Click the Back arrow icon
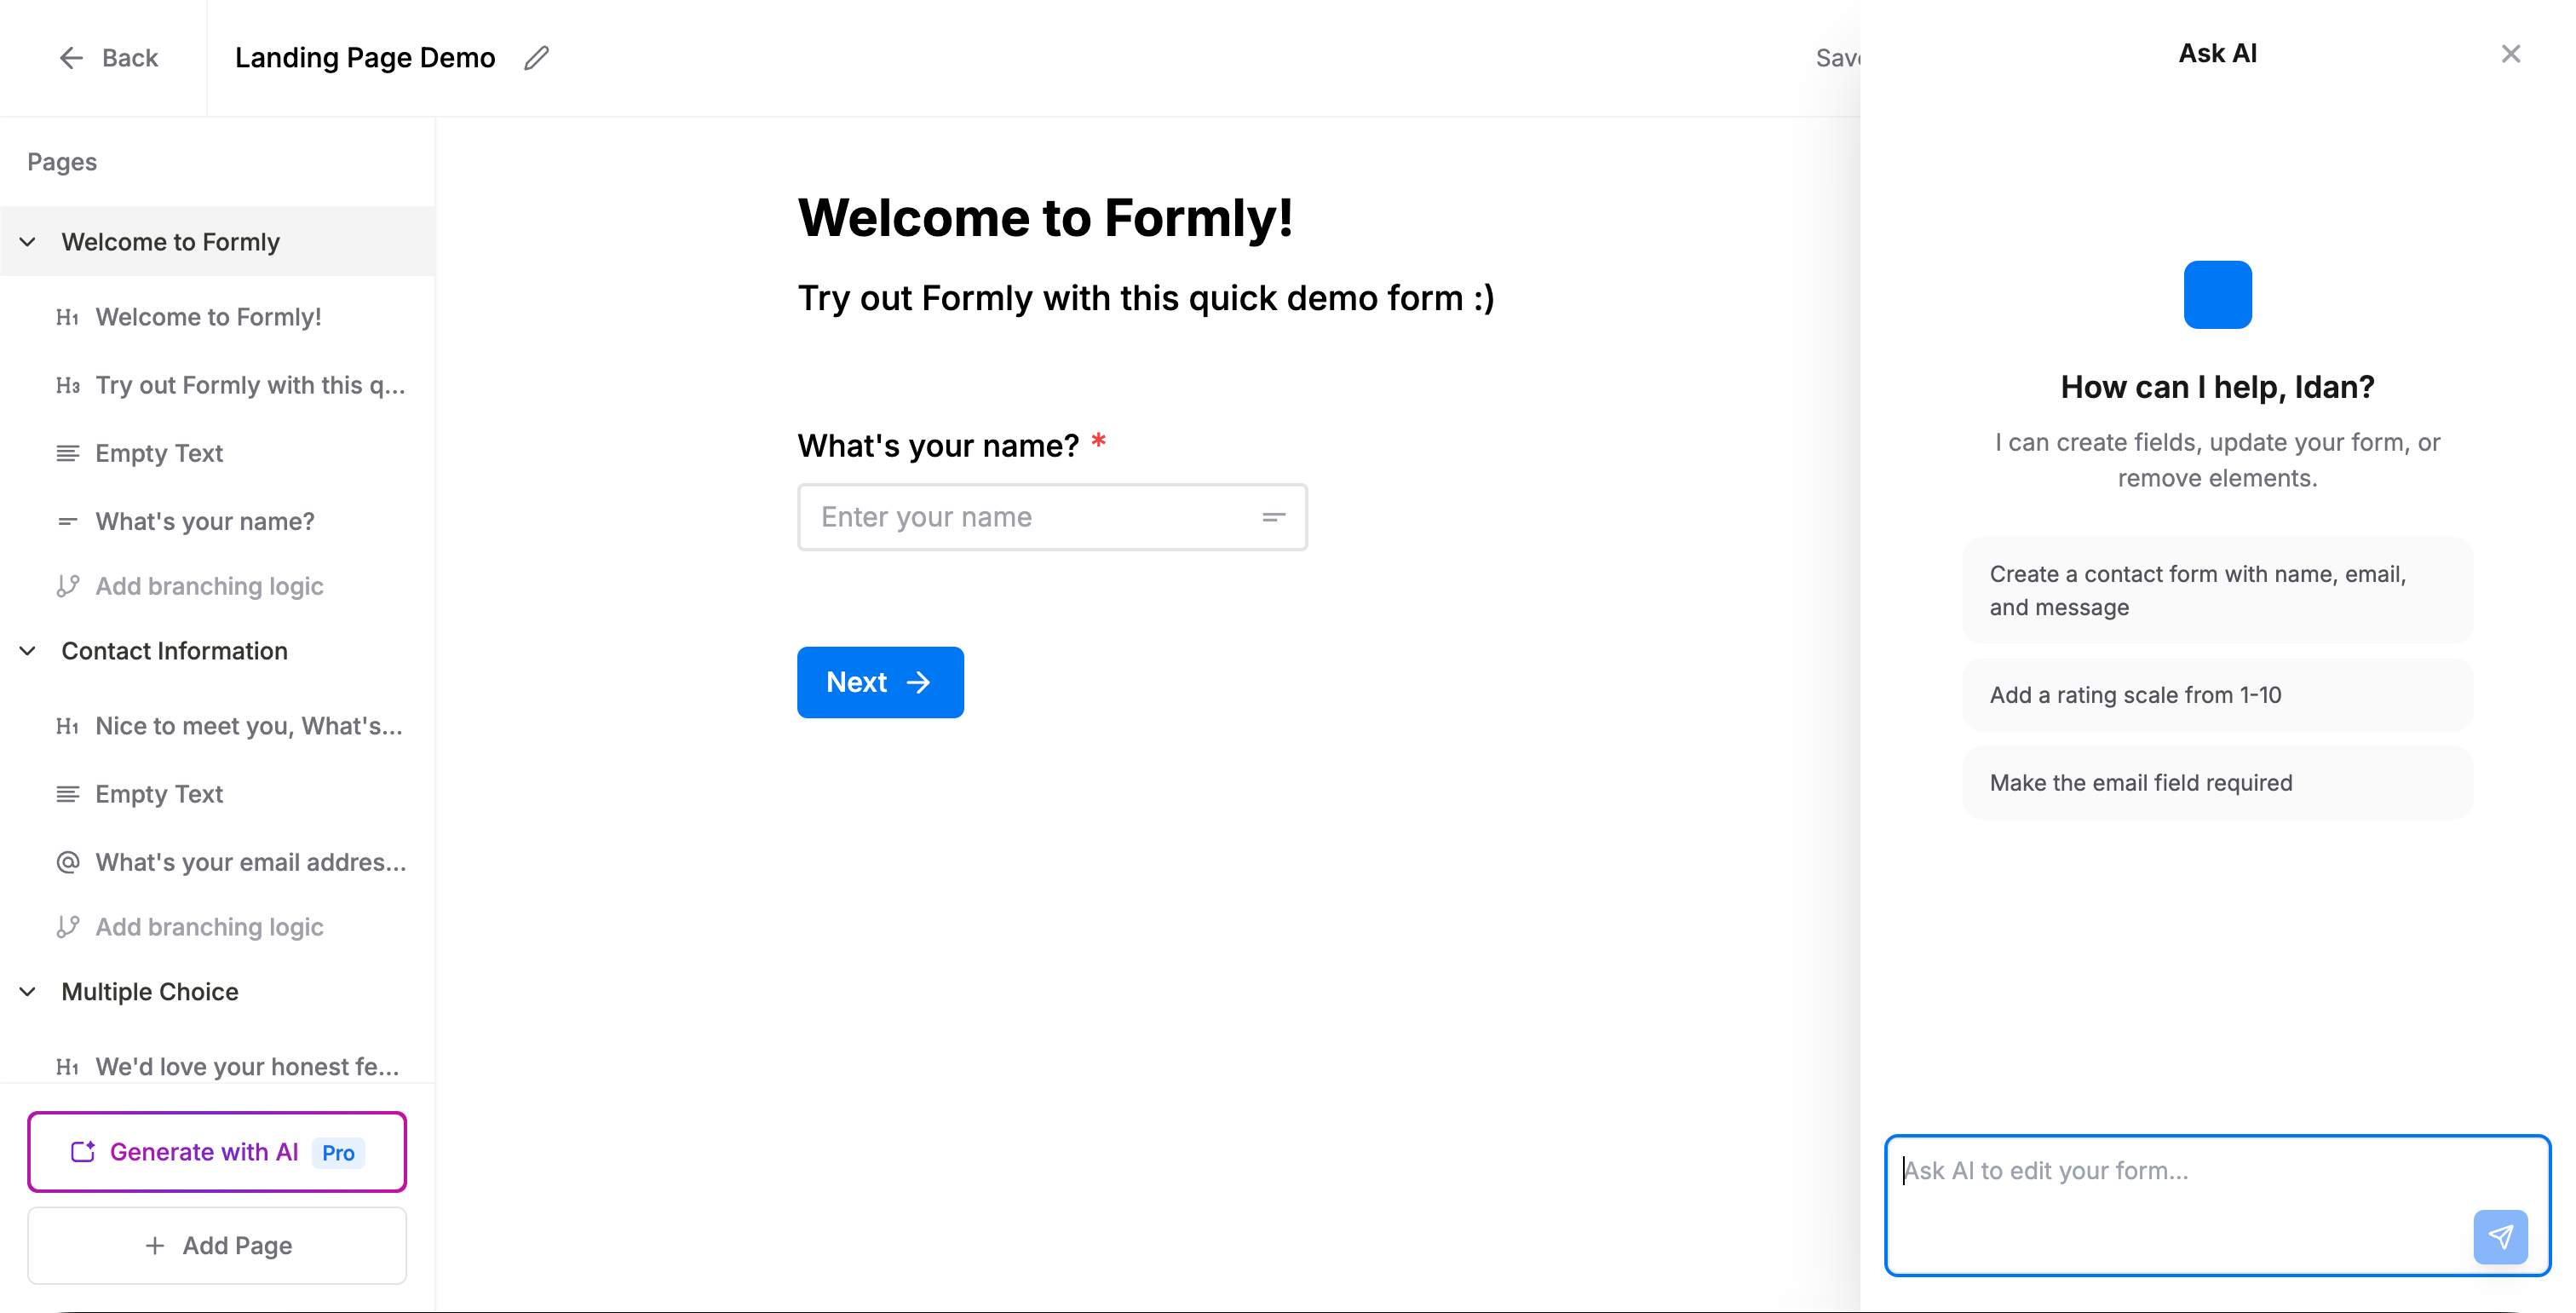The height and width of the screenshot is (1313, 2576). (x=70, y=58)
